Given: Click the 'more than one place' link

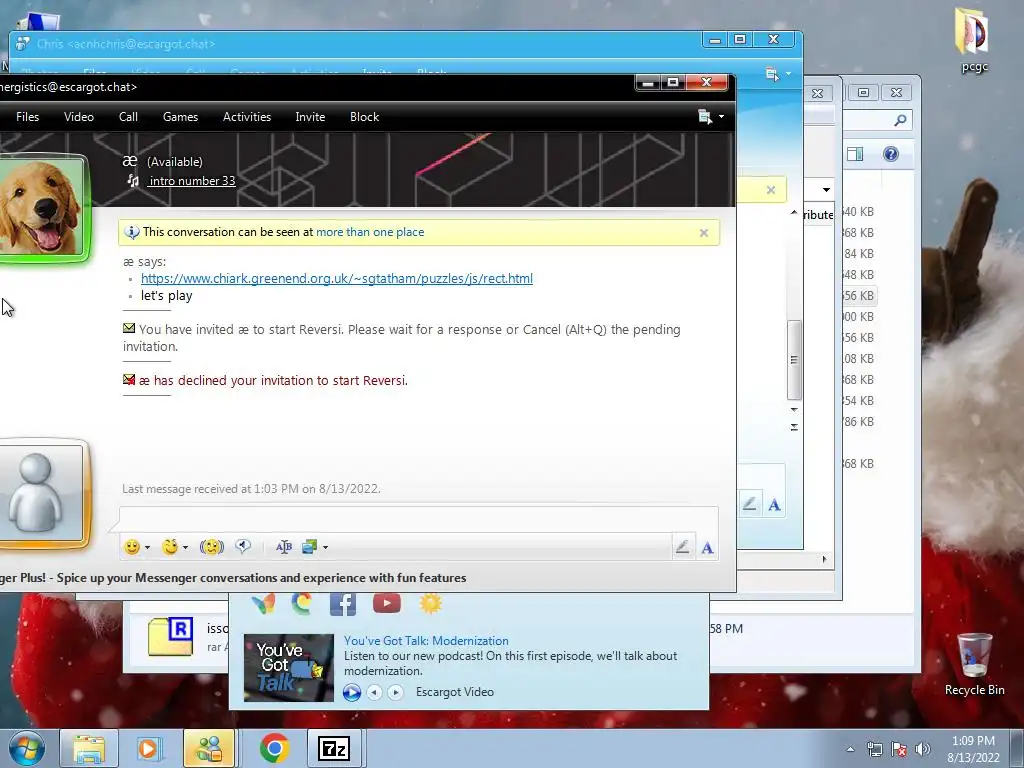Looking at the screenshot, I should coord(370,232).
